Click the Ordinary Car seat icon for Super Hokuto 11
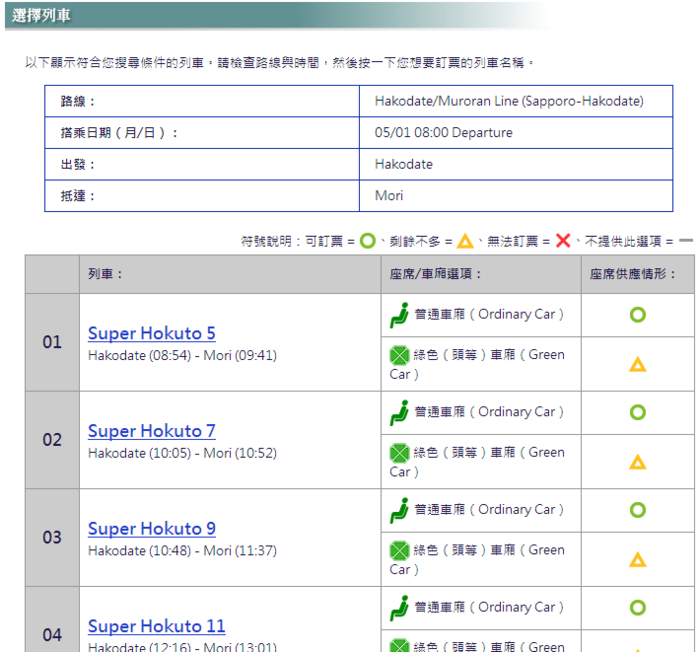This screenshot has width=700, height=652. [399, 607]
